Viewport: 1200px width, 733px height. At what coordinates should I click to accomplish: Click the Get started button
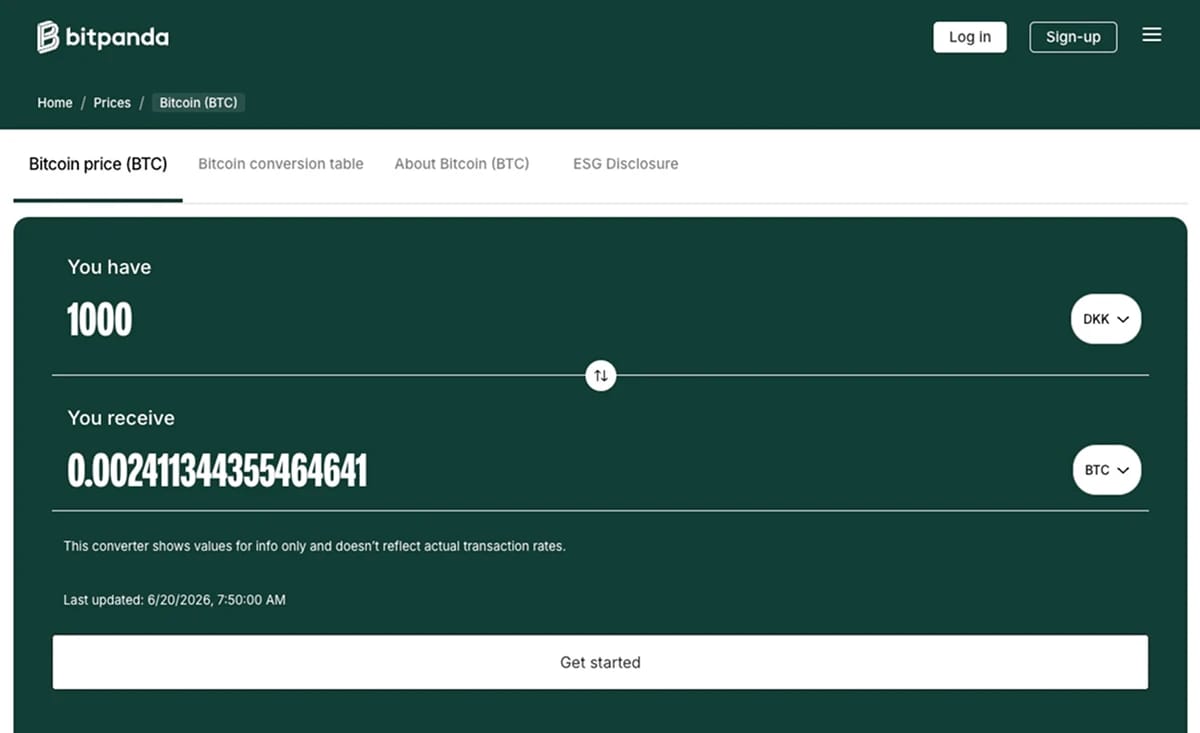coord(600,662)
